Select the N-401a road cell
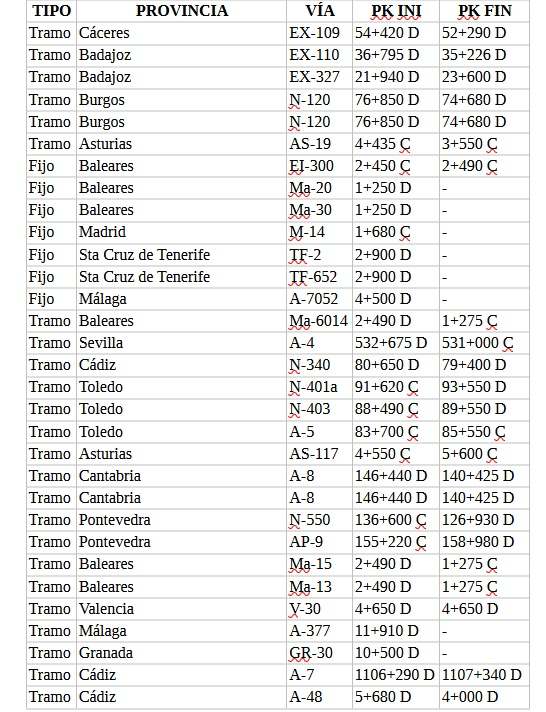 point(319,387)
